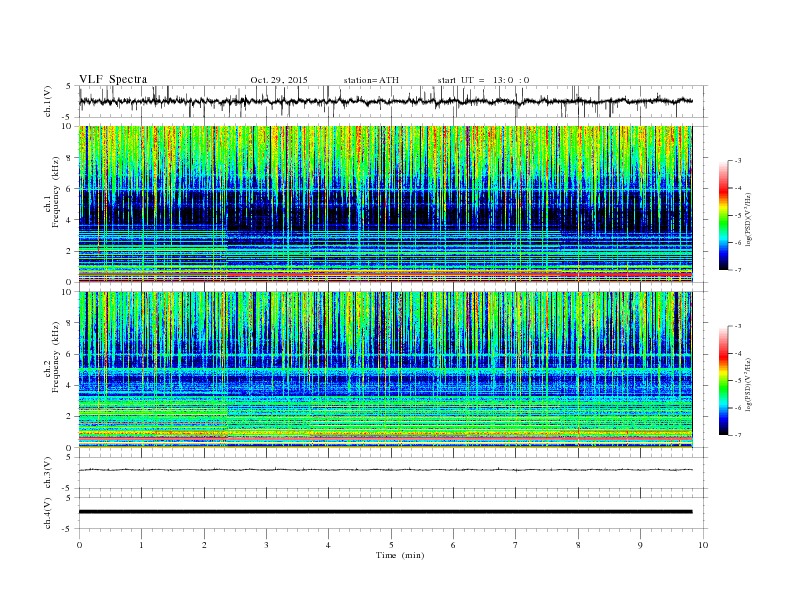Click the "-7" tick on ch.2 colorbar
Viewport: 792px width, 612px height.
coord(737,435)
